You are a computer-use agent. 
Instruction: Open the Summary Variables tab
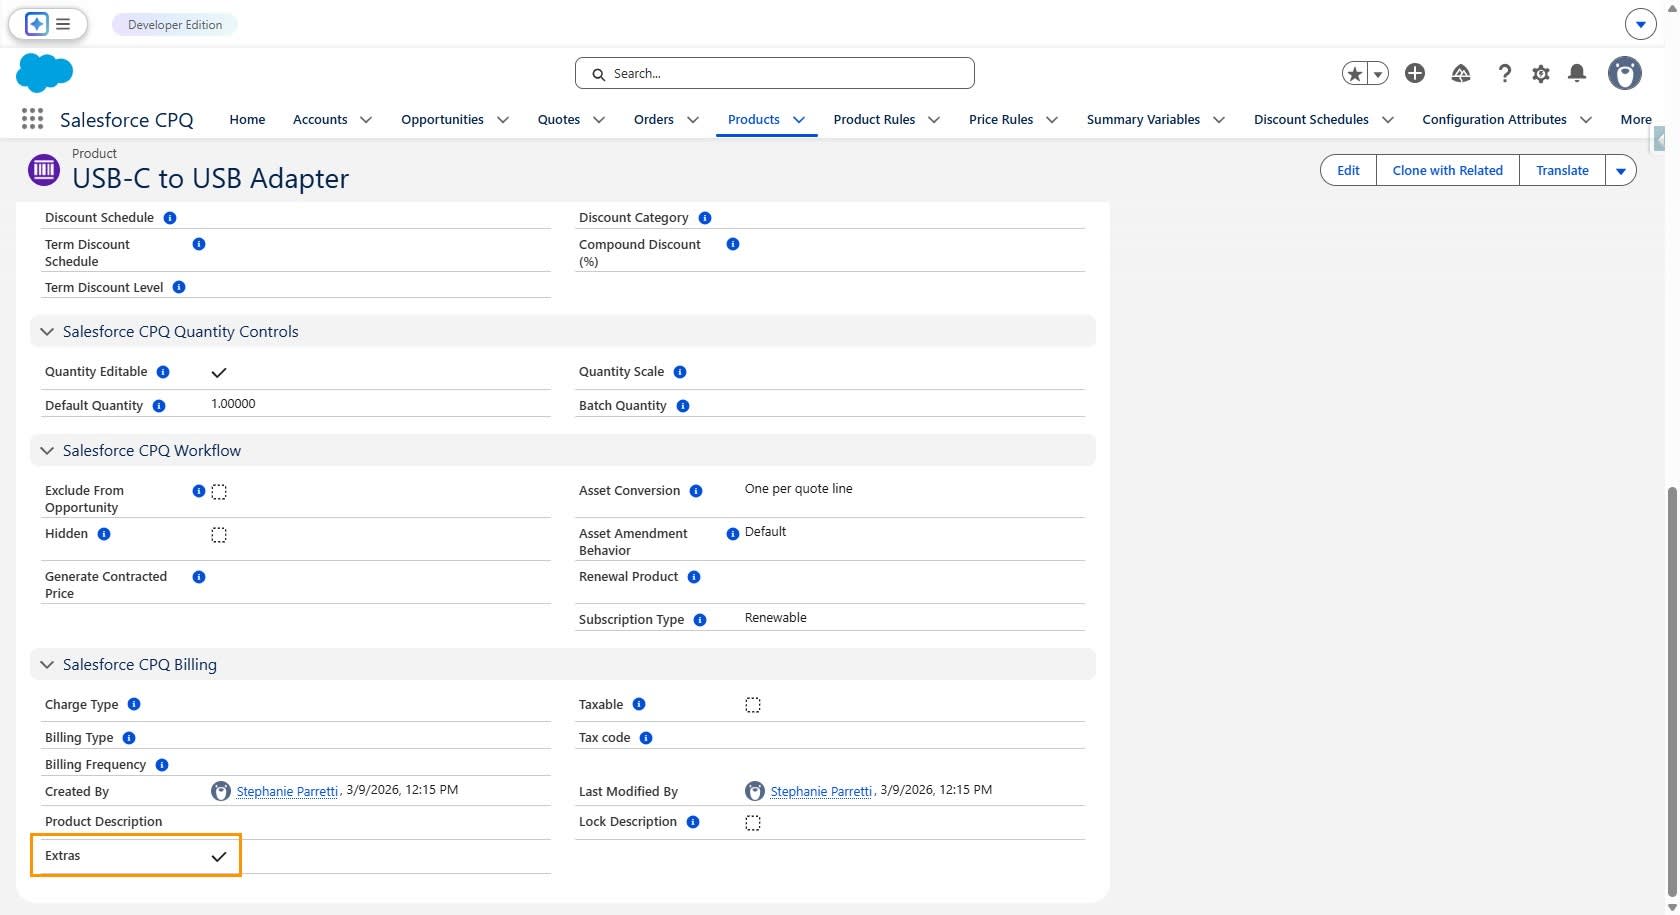pyautogui.click(x=1143, y=119)
